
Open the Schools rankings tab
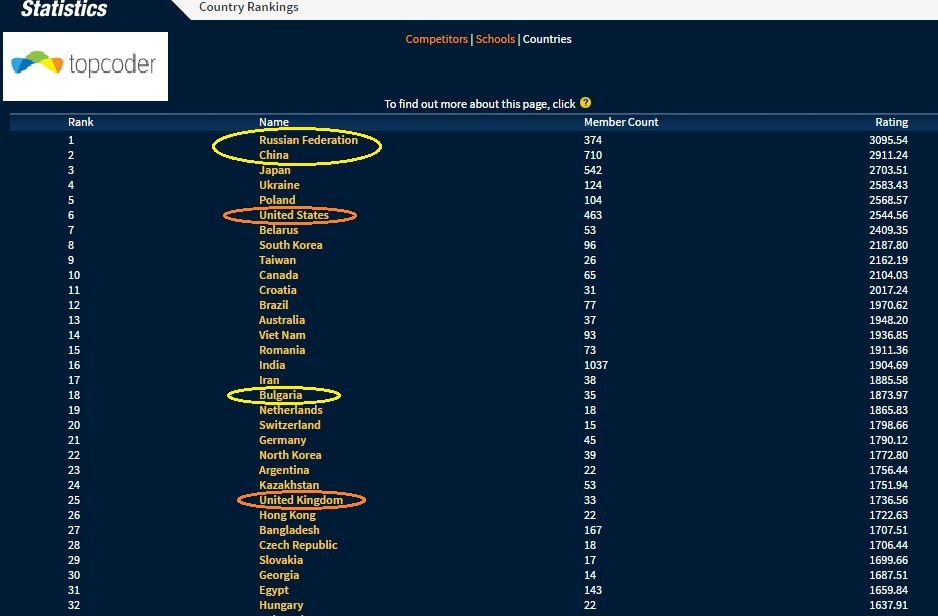pos(495,39)
